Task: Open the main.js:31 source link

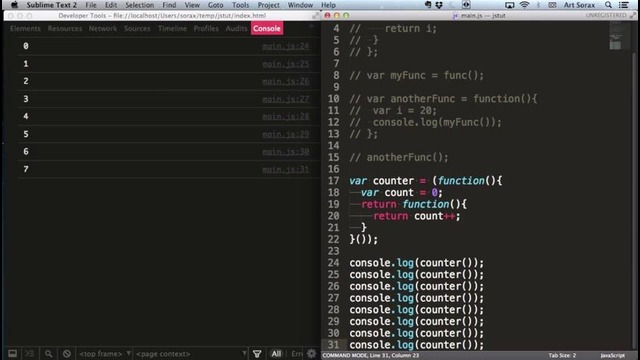Action: (285, 169)
